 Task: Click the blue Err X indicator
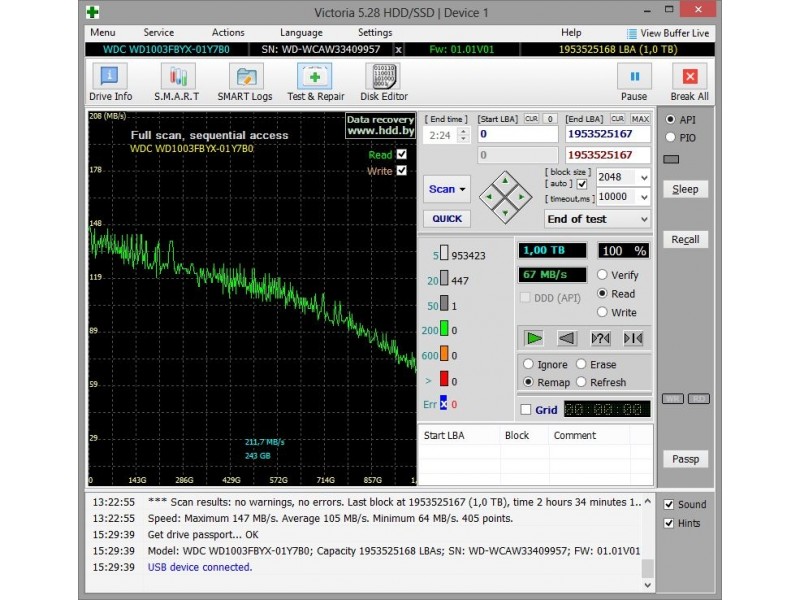point(443,403)
